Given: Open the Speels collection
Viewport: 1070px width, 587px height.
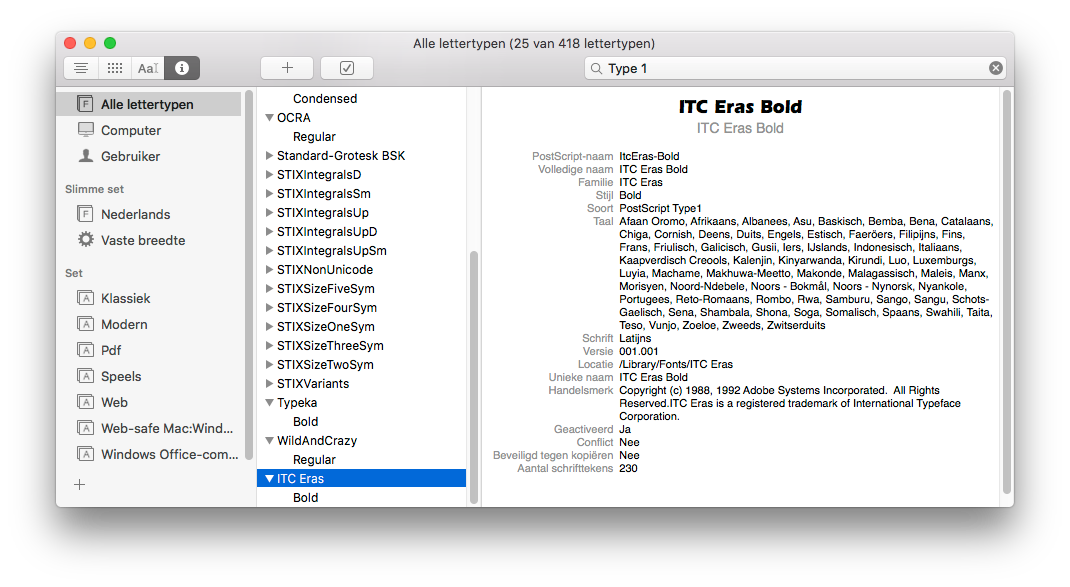Looking at the screenshot, I should [121, 376].
